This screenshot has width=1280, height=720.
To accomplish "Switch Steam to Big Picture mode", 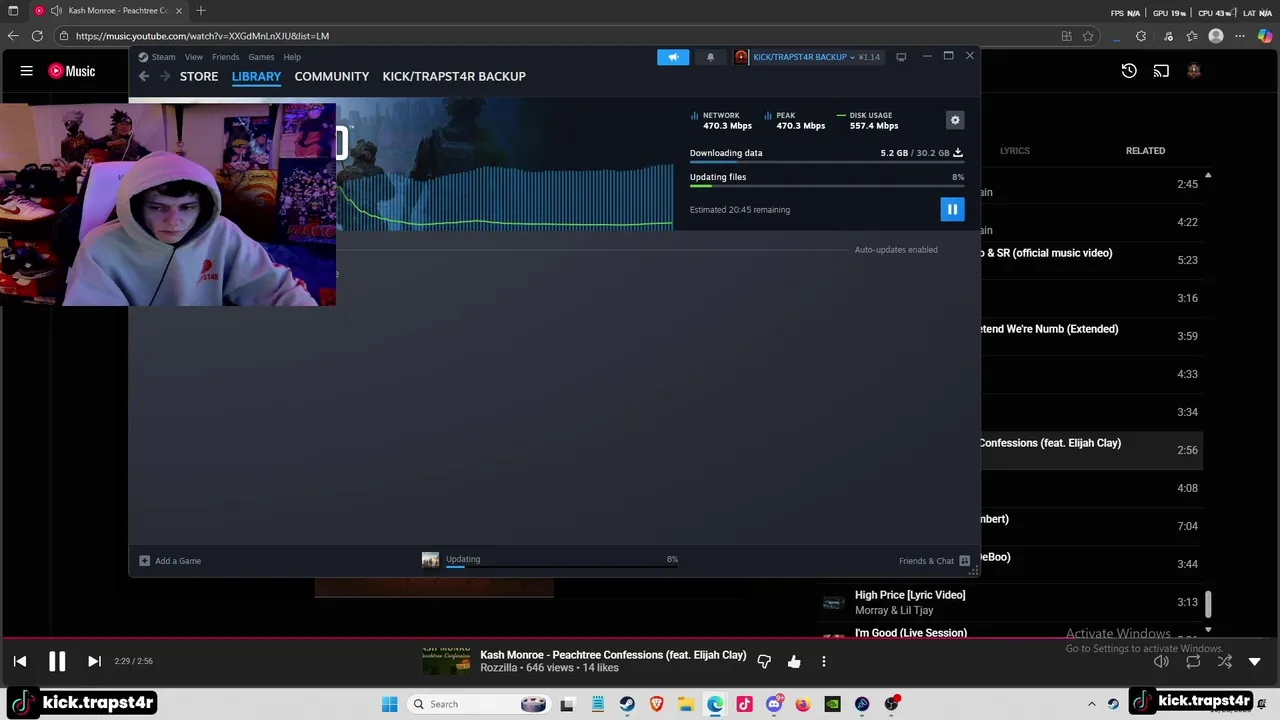I will tap(901, 57).
